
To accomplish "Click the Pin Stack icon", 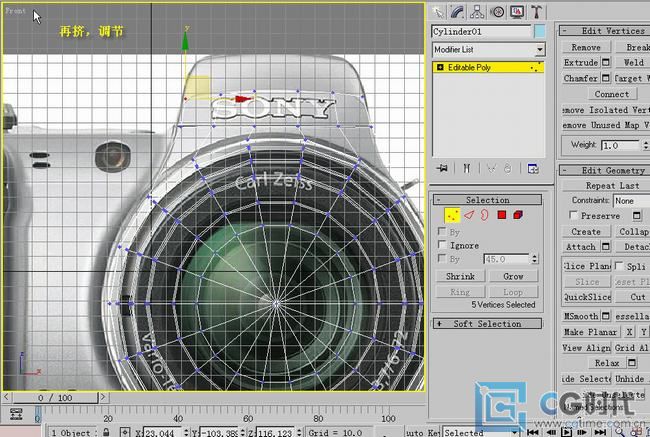I will [x=442, y=168].
